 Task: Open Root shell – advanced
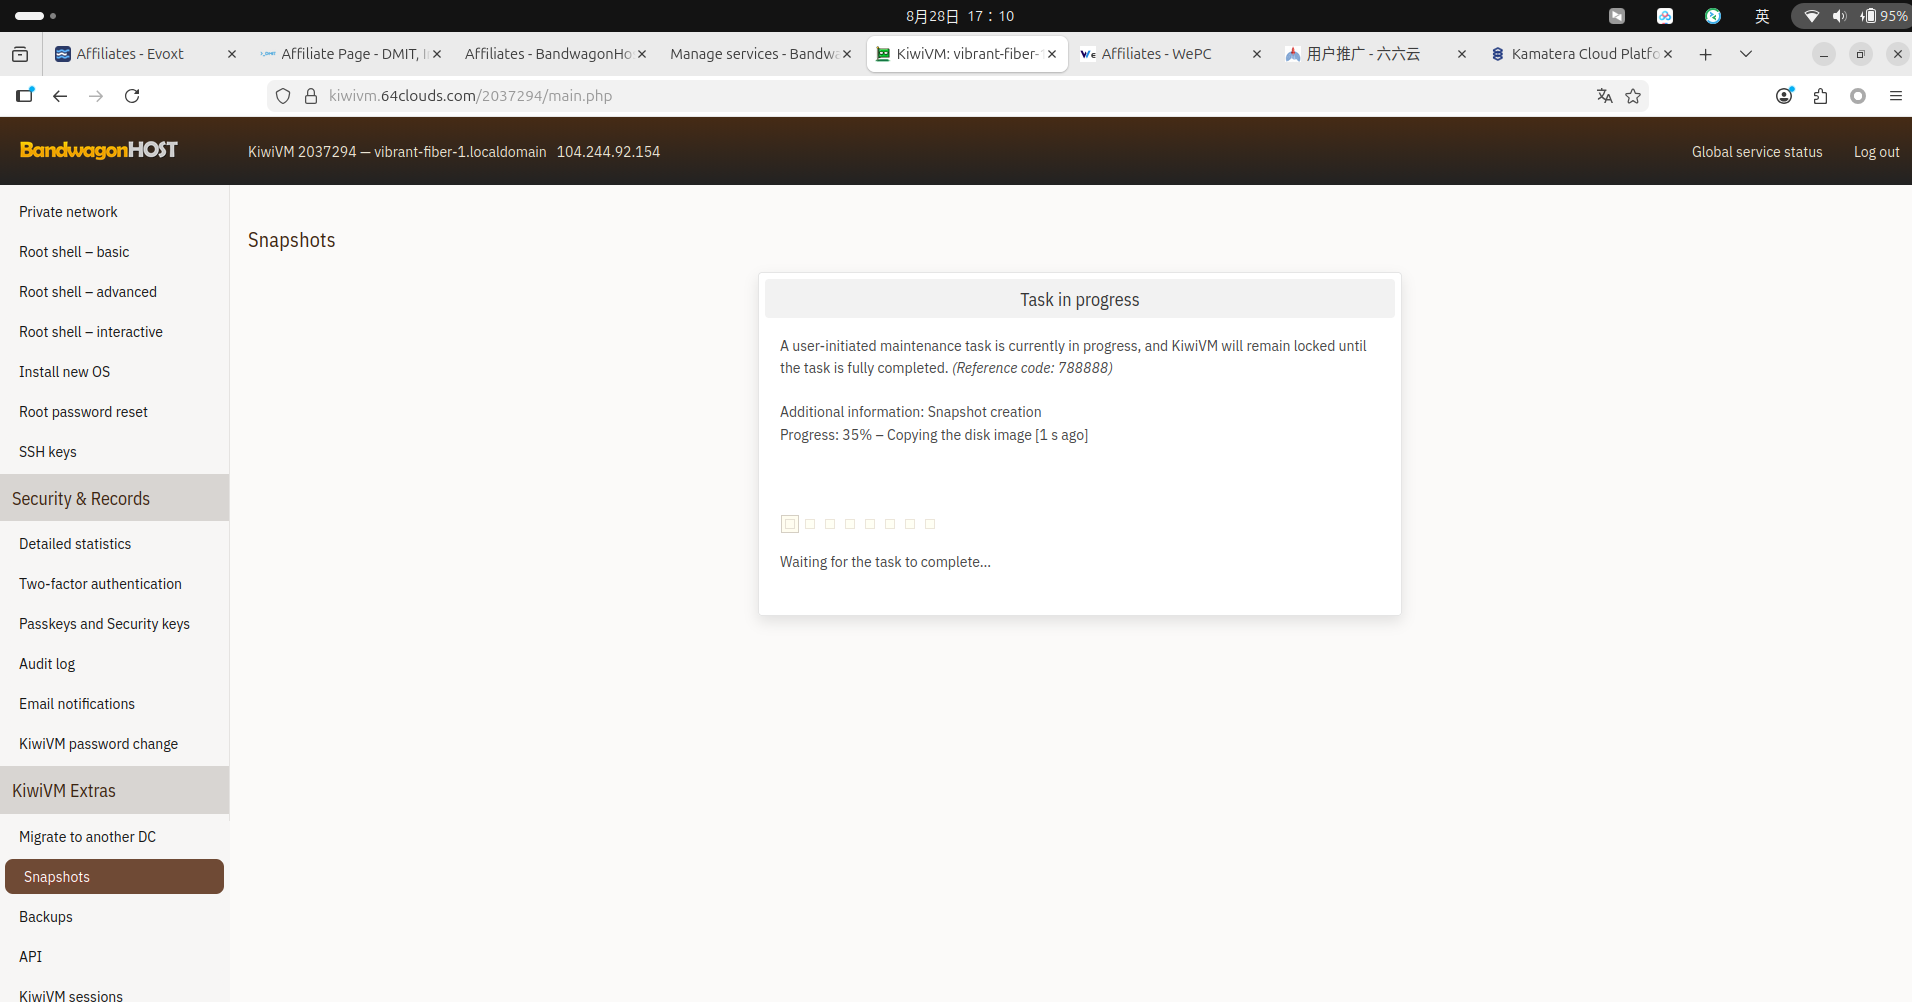pyautogui.click(x=88, y=292)
